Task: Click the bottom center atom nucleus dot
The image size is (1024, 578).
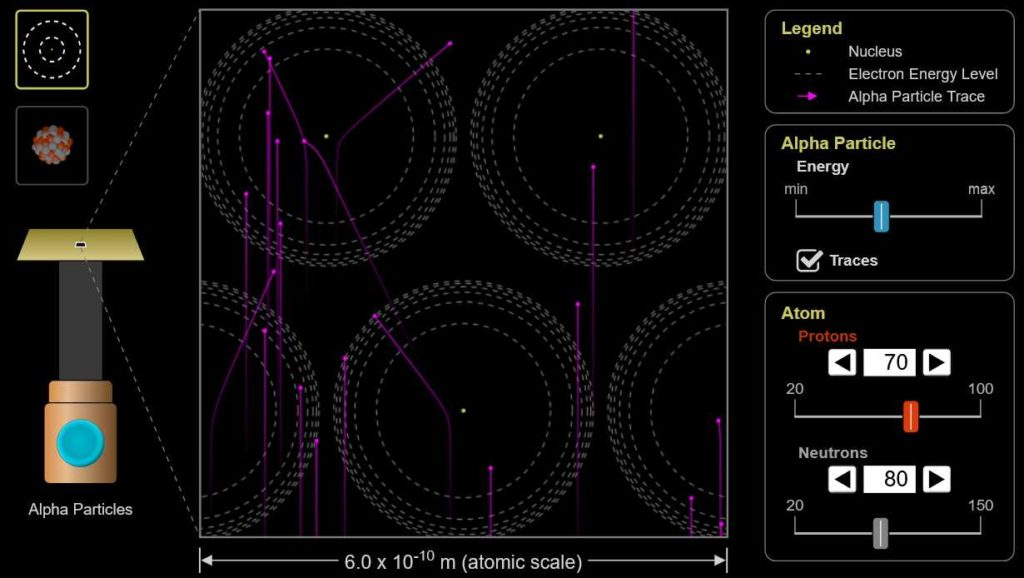Action: [464, 411]
